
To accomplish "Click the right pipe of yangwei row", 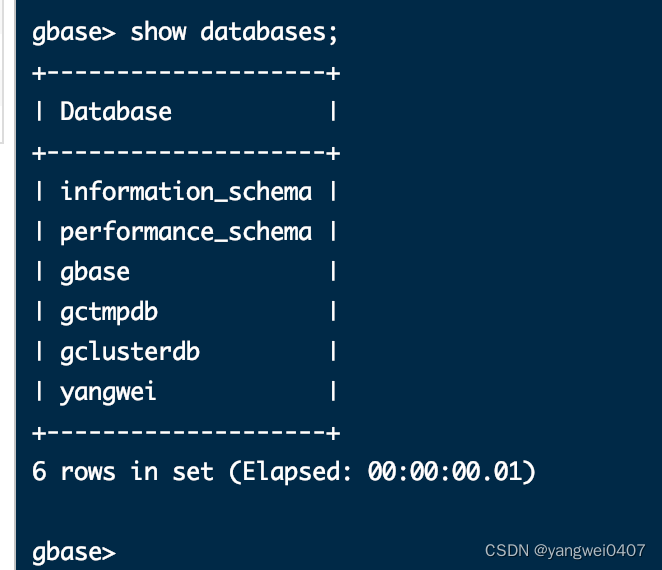I will point(333,391).
